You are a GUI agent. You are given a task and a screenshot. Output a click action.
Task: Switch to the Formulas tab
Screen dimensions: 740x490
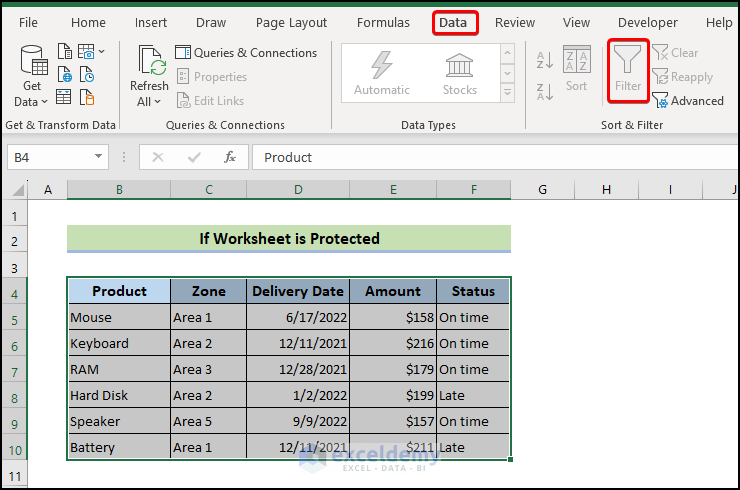(x=383, y=23)
